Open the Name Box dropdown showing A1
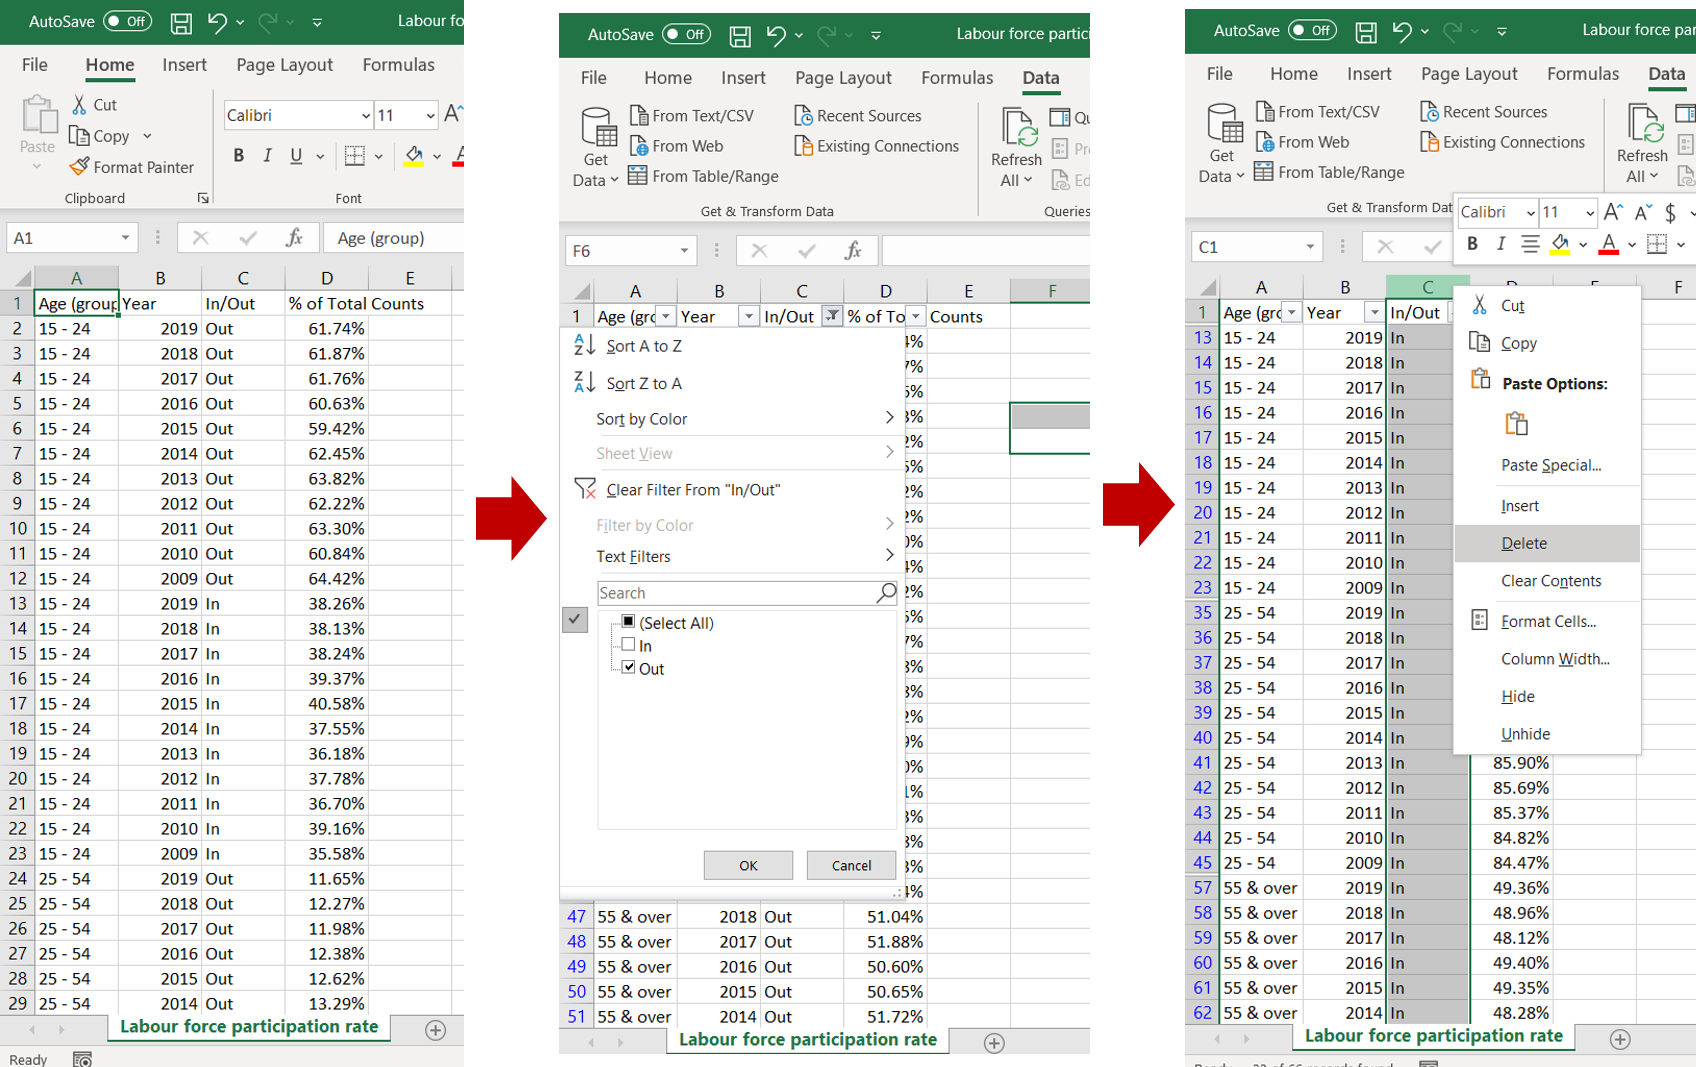The image size is (1696, 1067). 125,238
